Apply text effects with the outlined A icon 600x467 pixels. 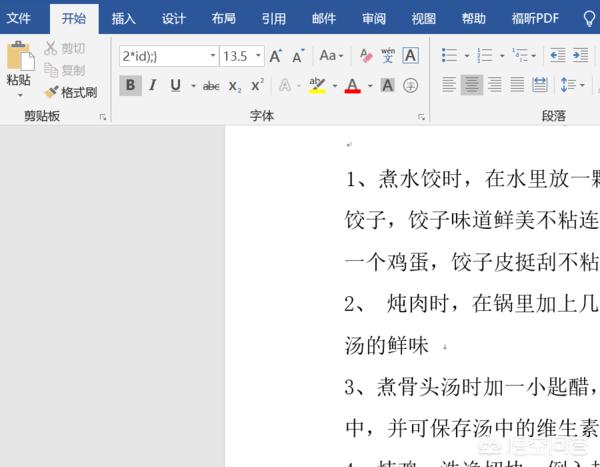(x=285, y=85)
